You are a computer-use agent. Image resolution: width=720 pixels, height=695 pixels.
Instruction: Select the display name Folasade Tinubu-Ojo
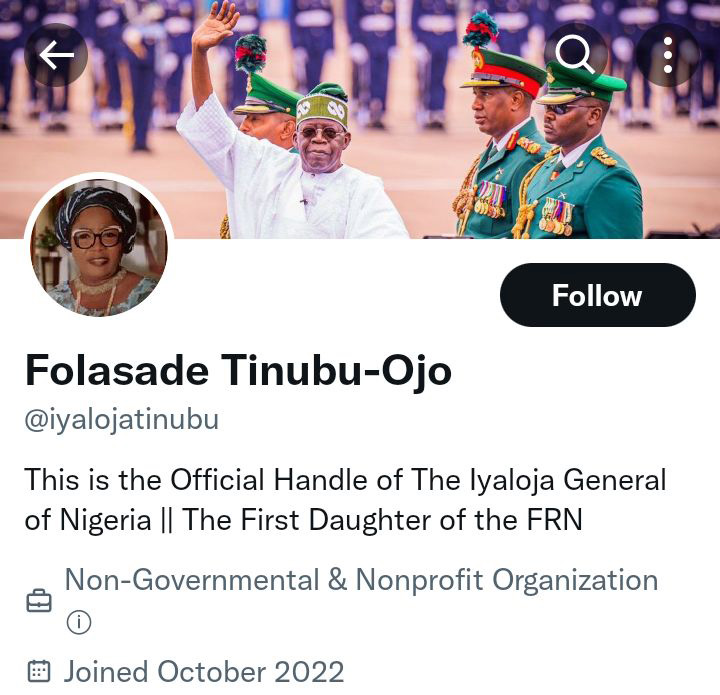pos(238,371)
